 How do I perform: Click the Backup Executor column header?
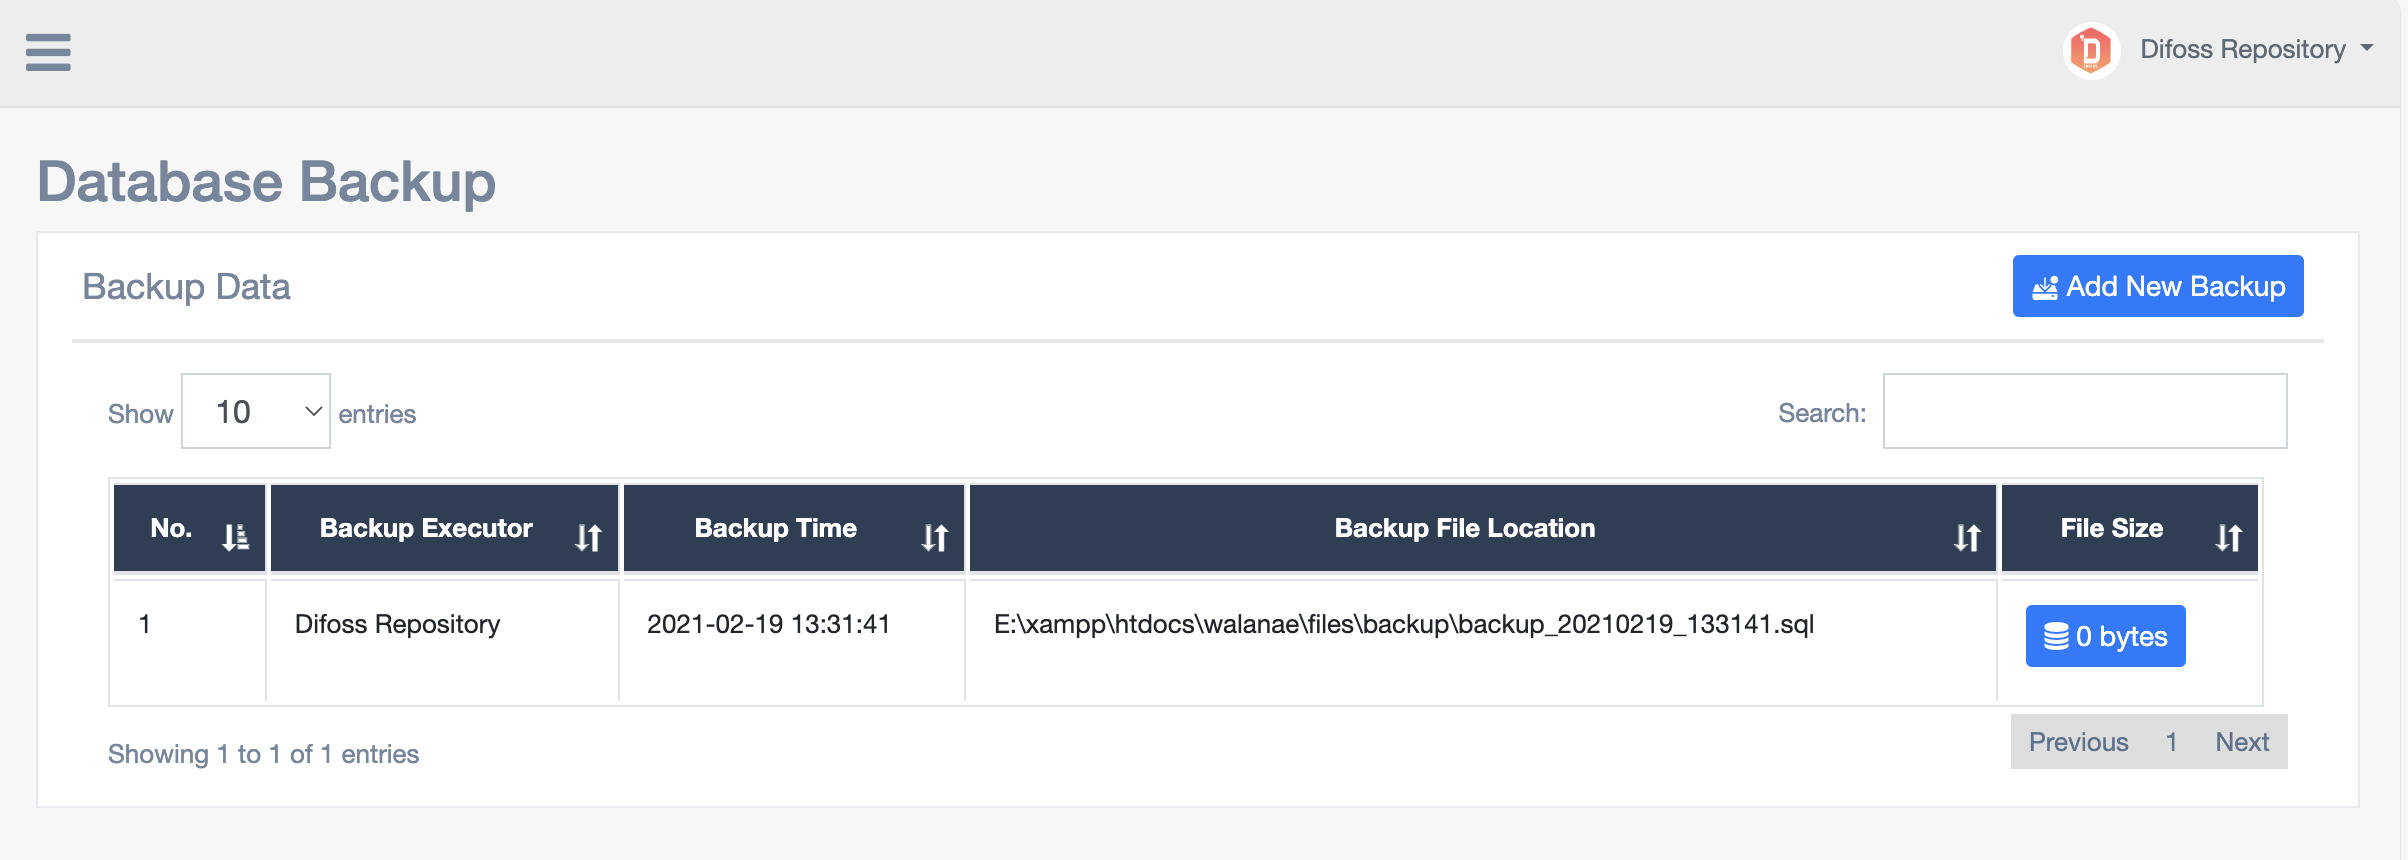tap(426, 528)
